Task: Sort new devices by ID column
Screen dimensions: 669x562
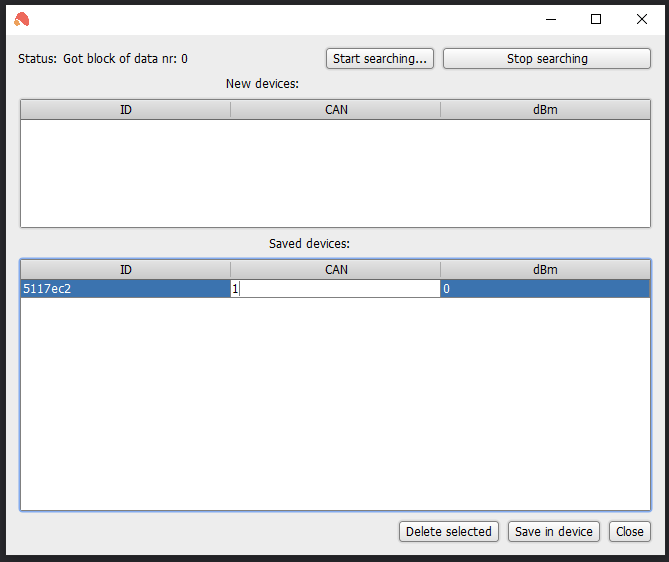Action: [x=126, y=110]
